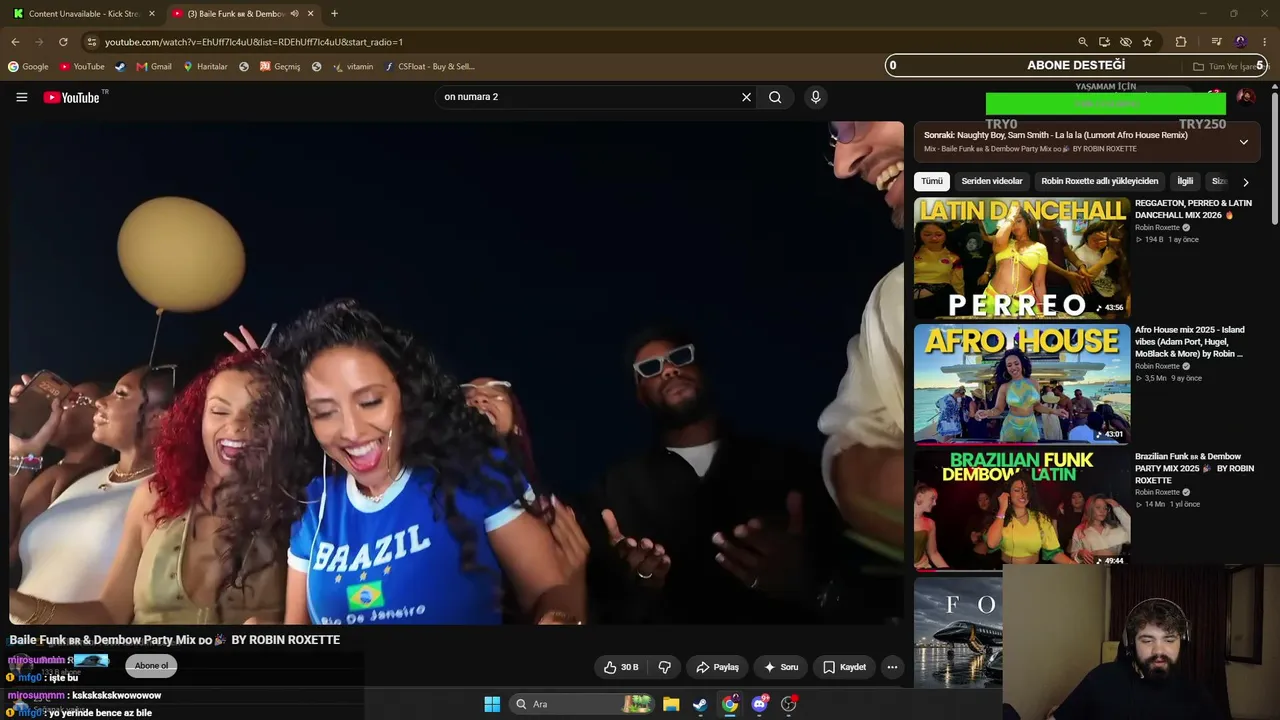Open a new browser tab
Screen dimensions: 1280x720
pyautogui.click(x=334, y=14)
